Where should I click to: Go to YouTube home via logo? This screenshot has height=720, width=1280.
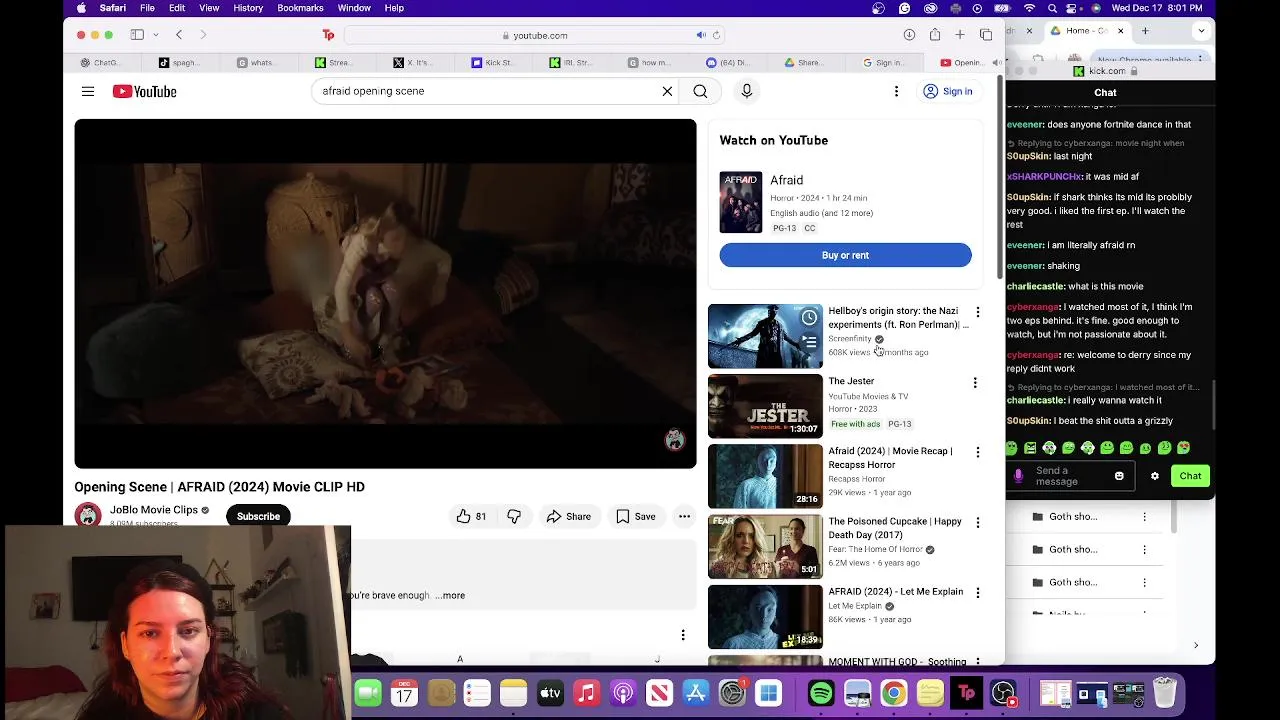[x=145, y=91]
